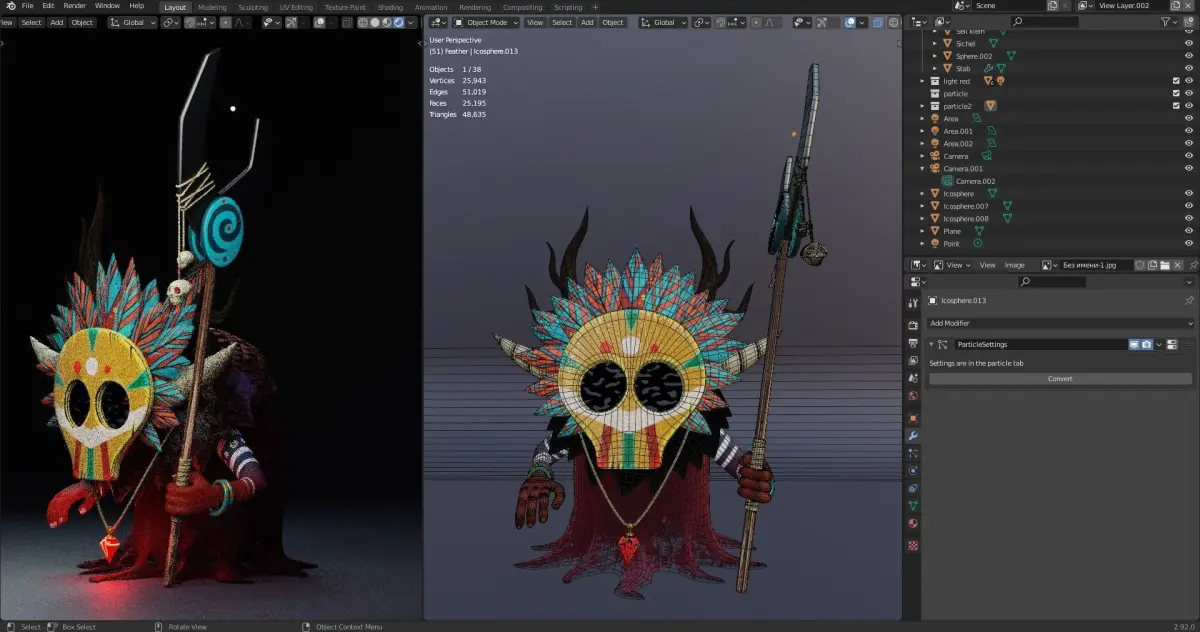Open the Add Modifier dropdown
The image size is (1200, 632).
point(1060,323)
